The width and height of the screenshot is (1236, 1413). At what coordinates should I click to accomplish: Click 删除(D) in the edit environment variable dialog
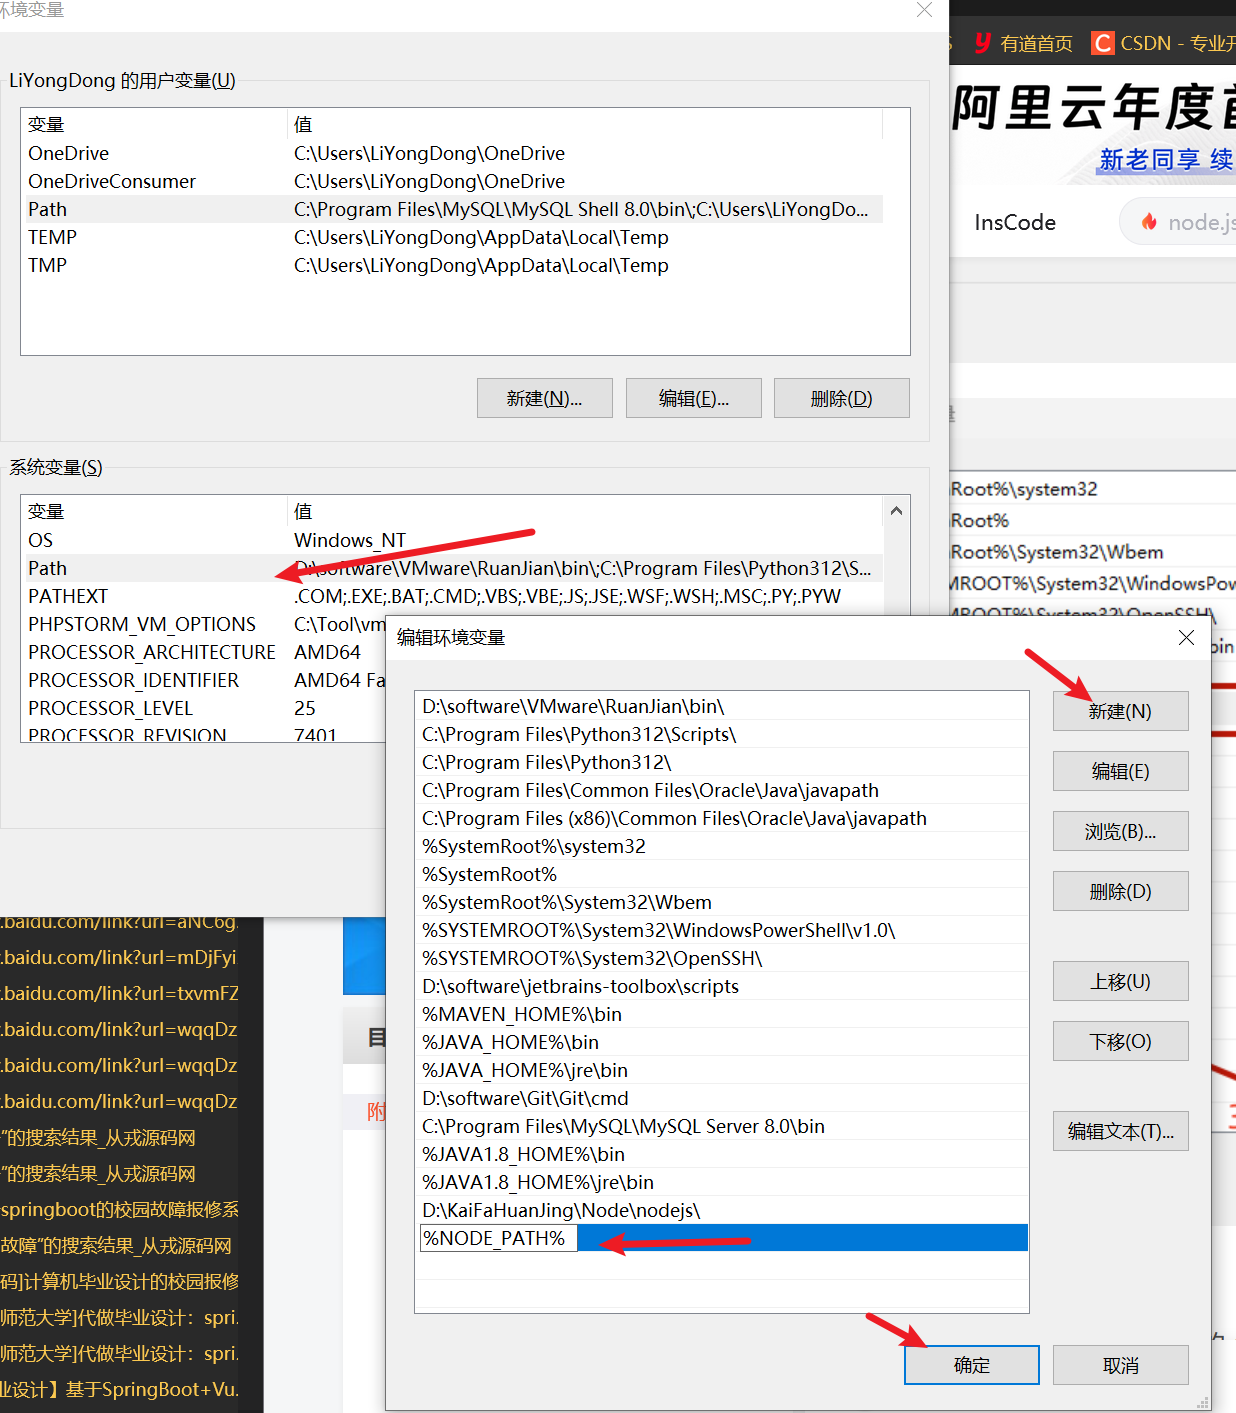(1120, 891)
